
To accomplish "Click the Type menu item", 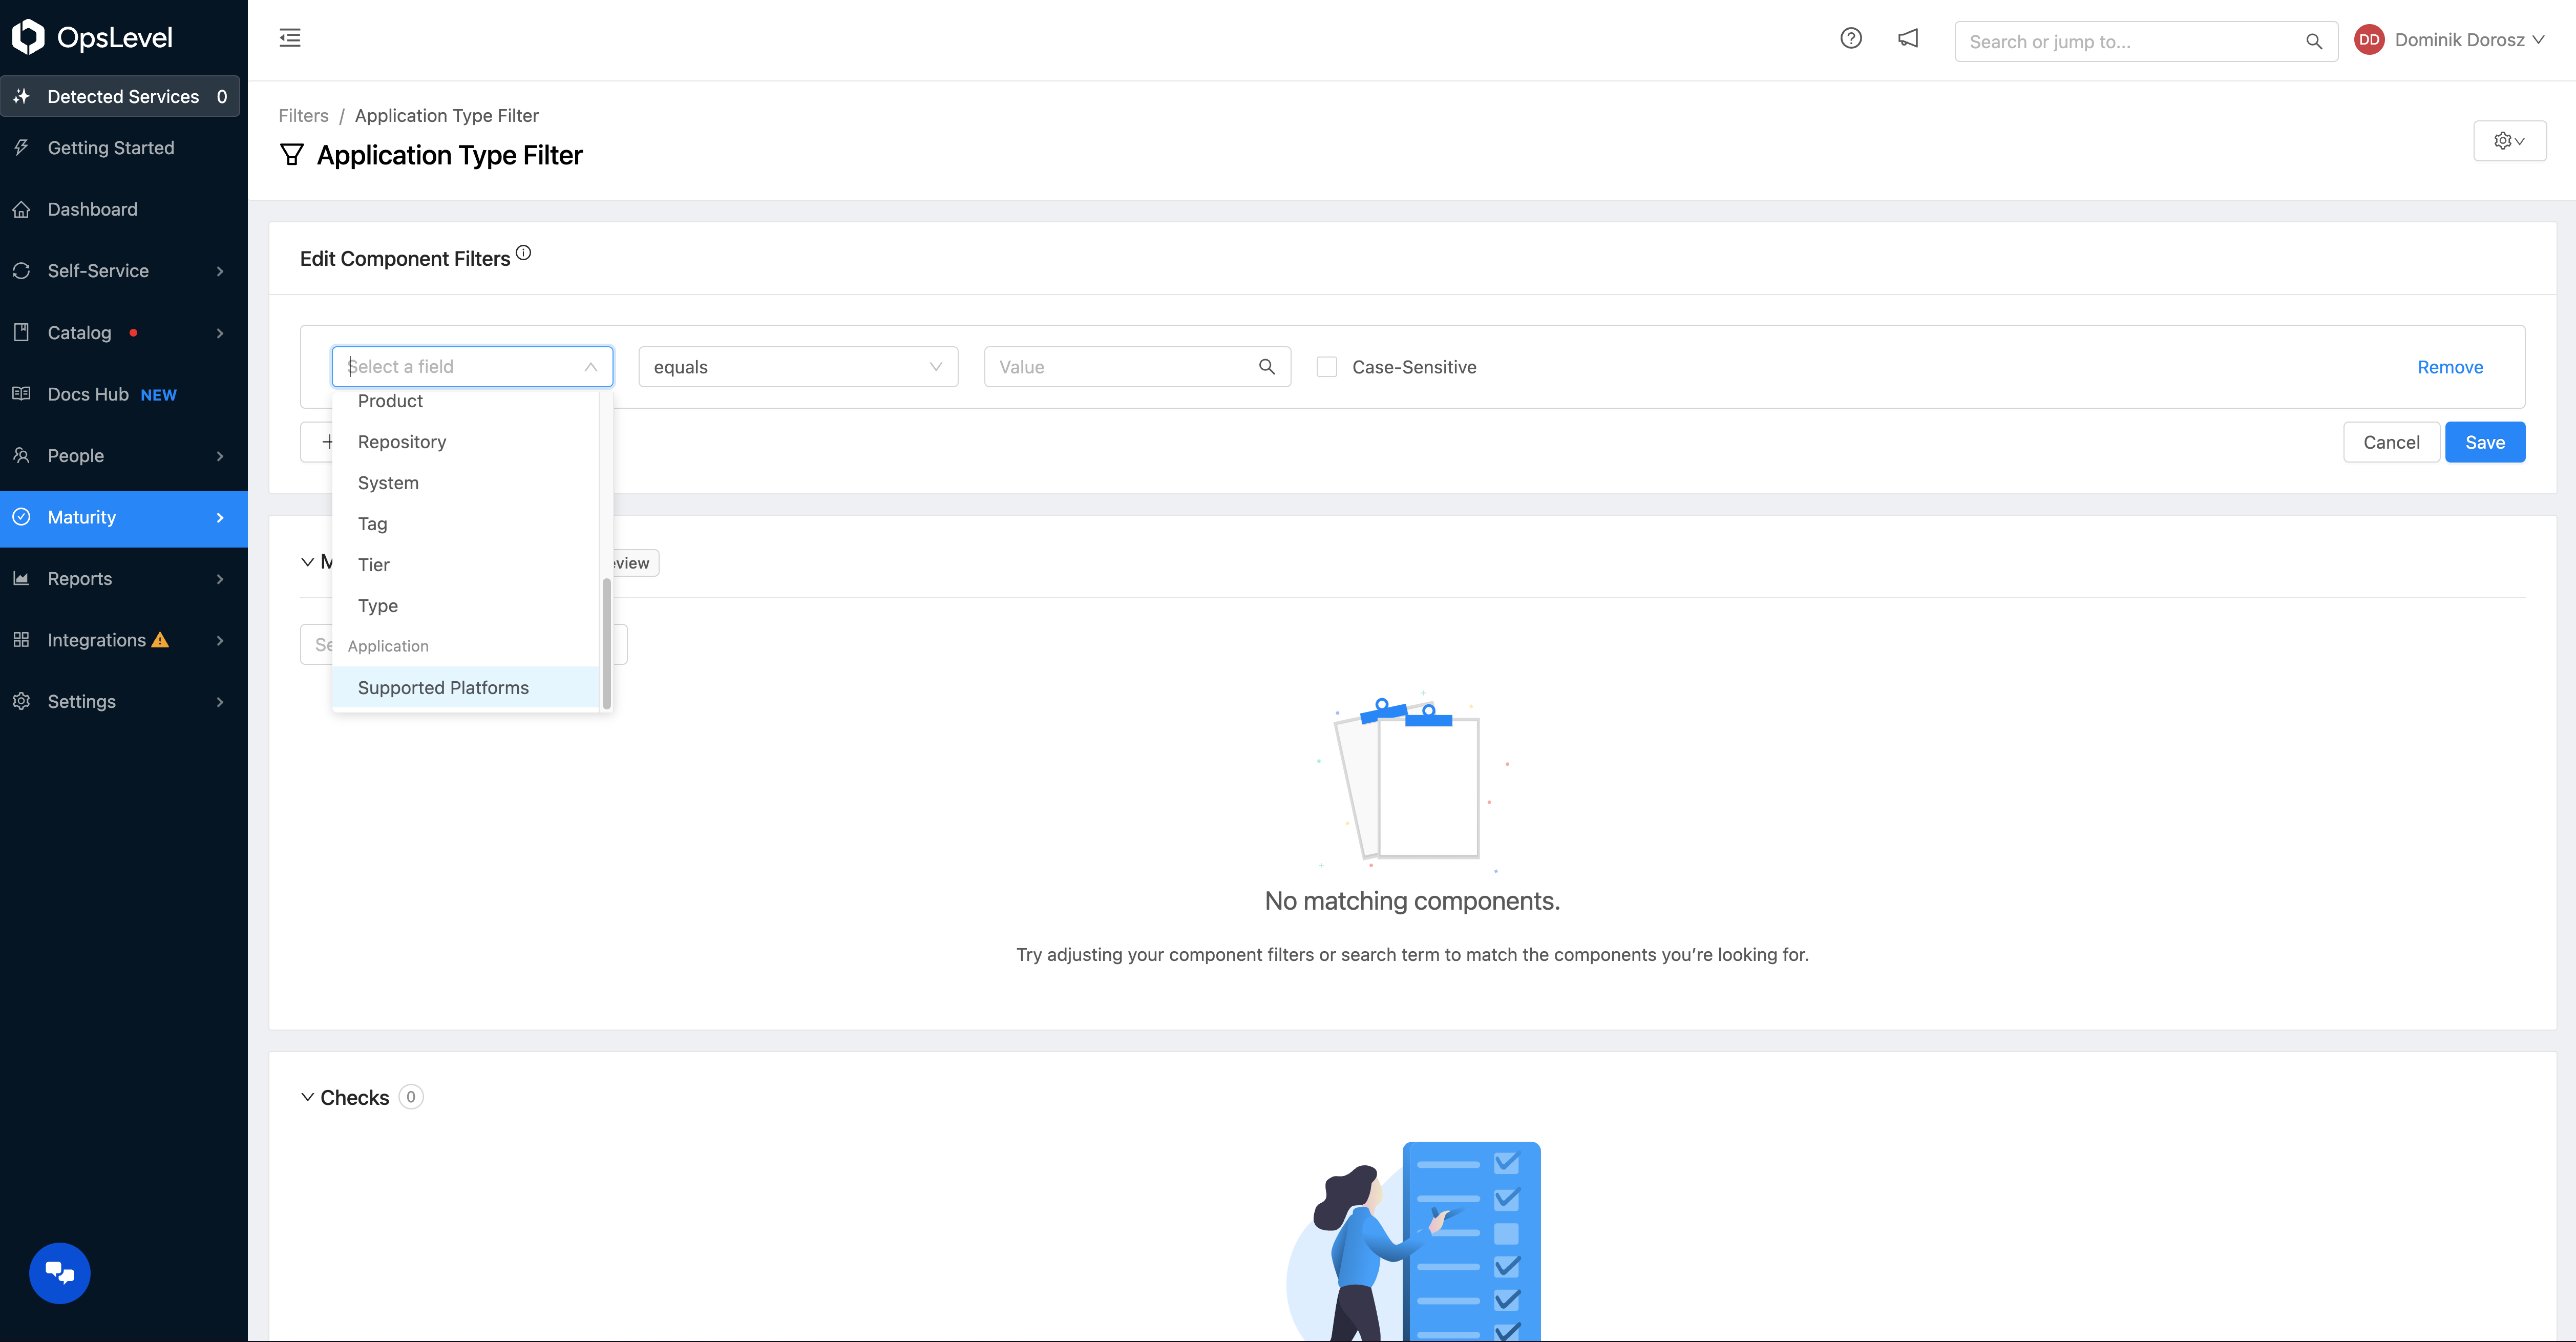I will pos(376,604).
